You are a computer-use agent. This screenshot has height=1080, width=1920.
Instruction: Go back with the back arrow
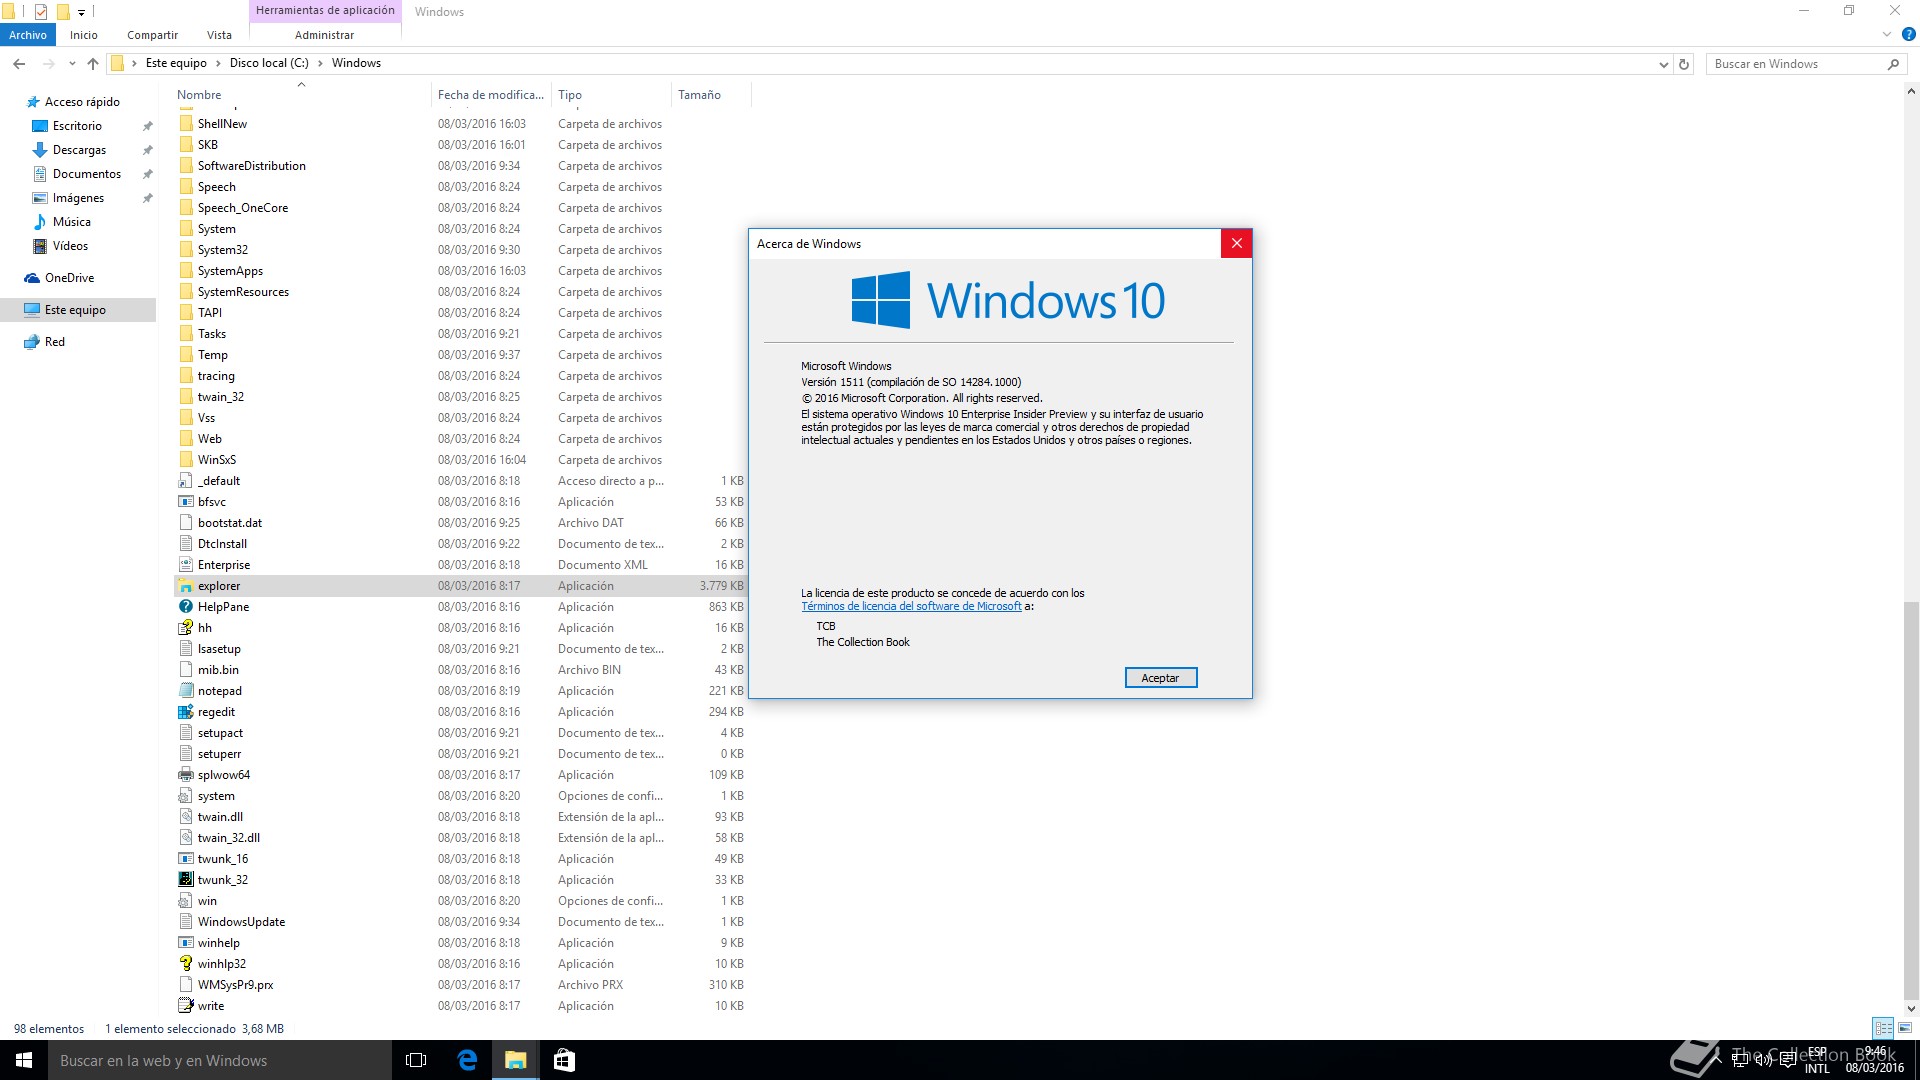(19, 63)
